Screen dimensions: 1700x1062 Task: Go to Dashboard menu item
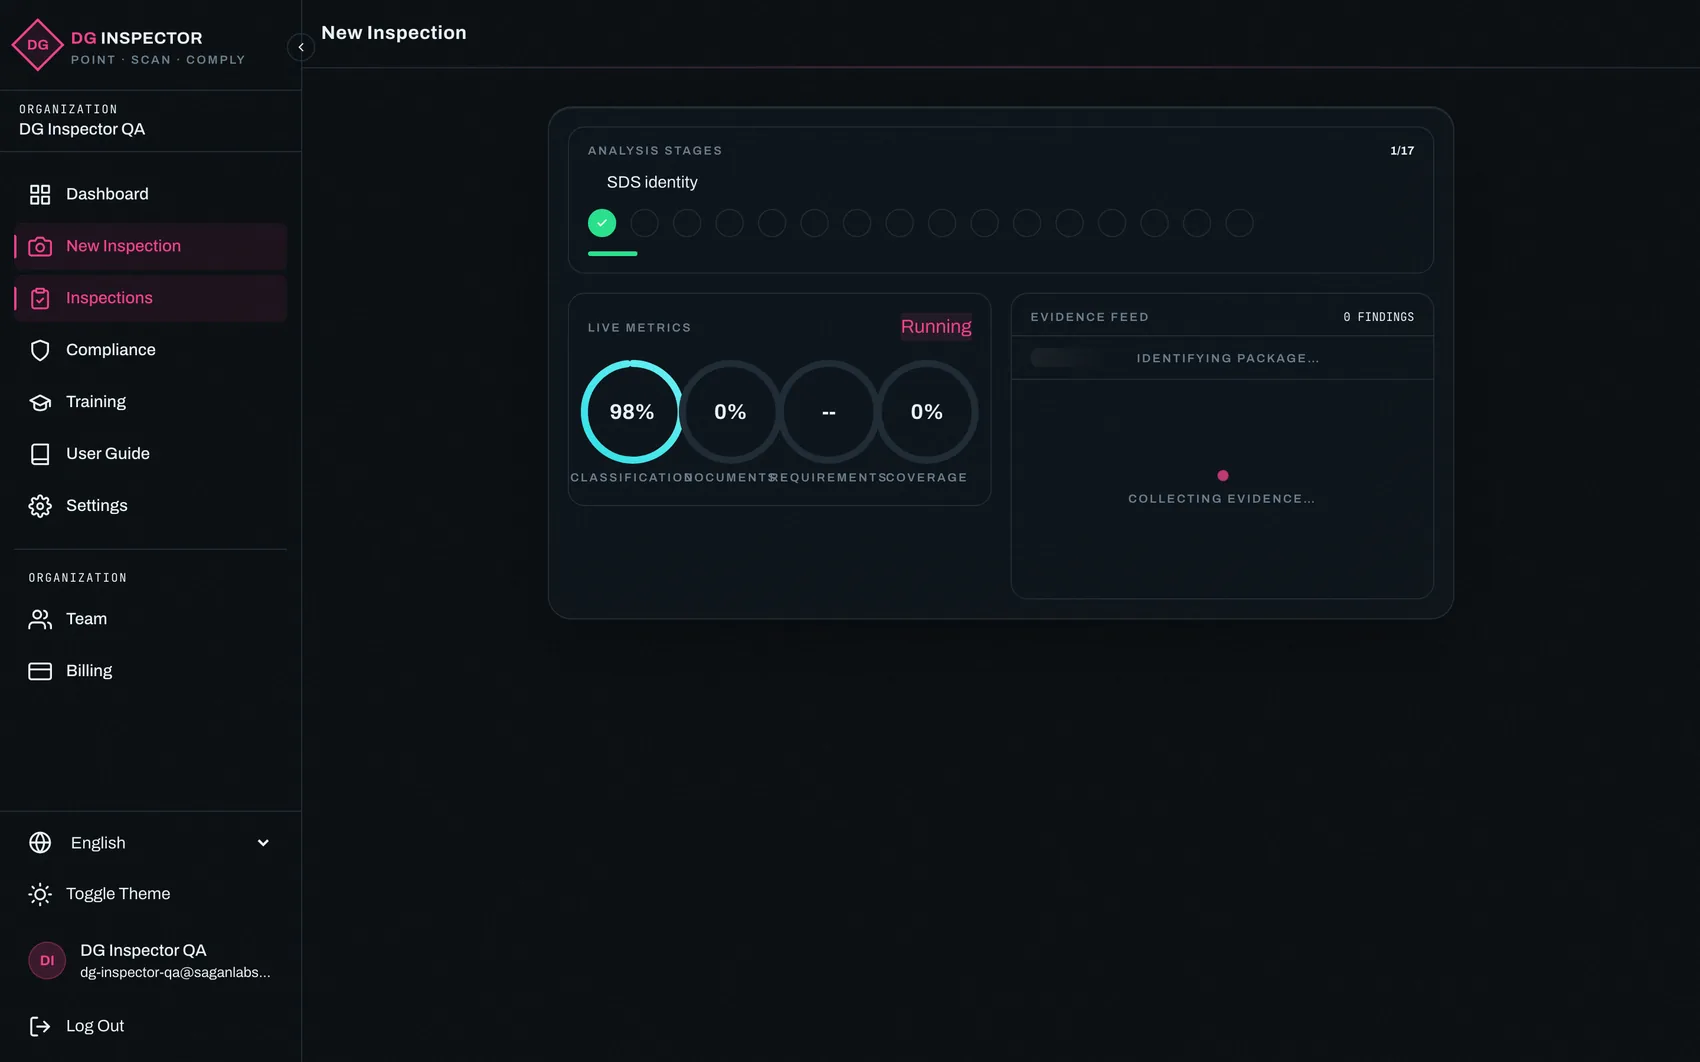[x=150, y=194]
